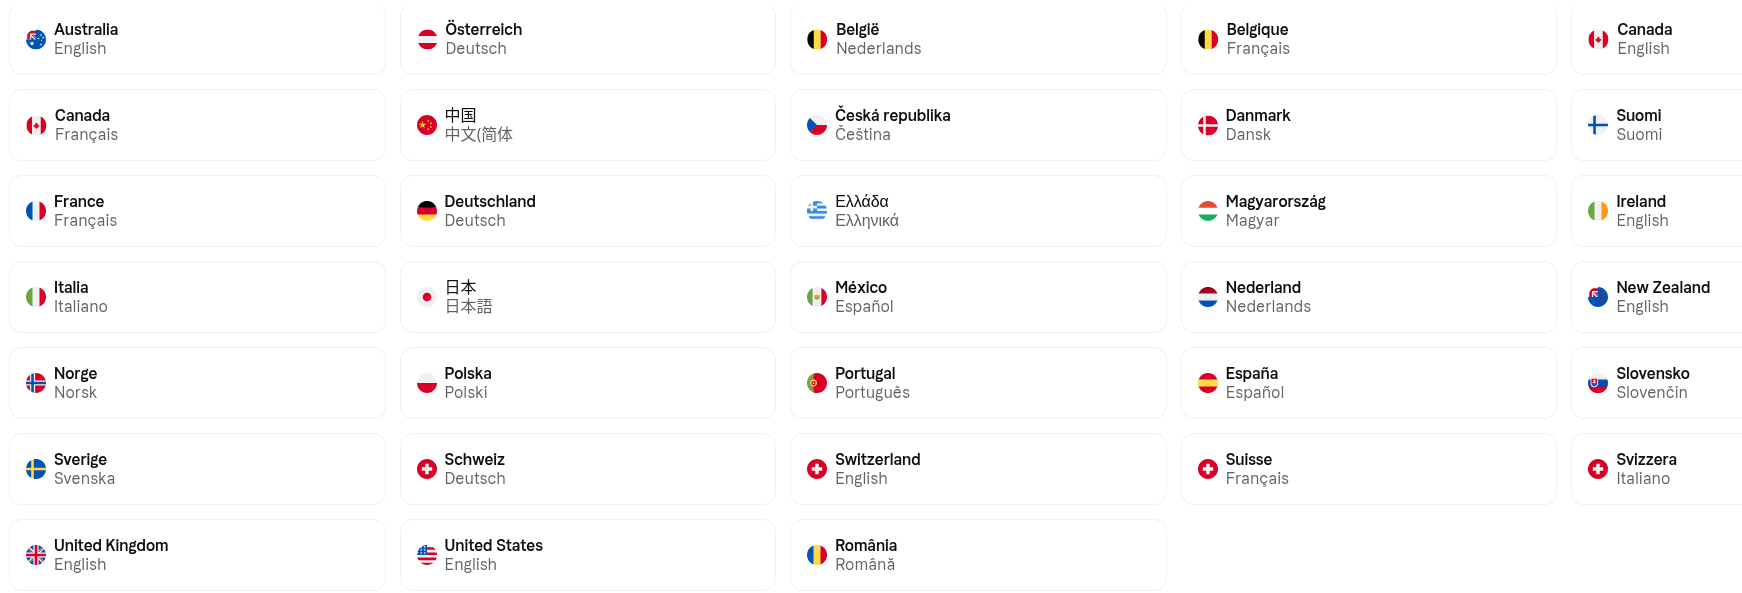Click the Greece flag icon
This screenshot has height=593, width=1742.
pyautogui.click(x=817, y=211)
